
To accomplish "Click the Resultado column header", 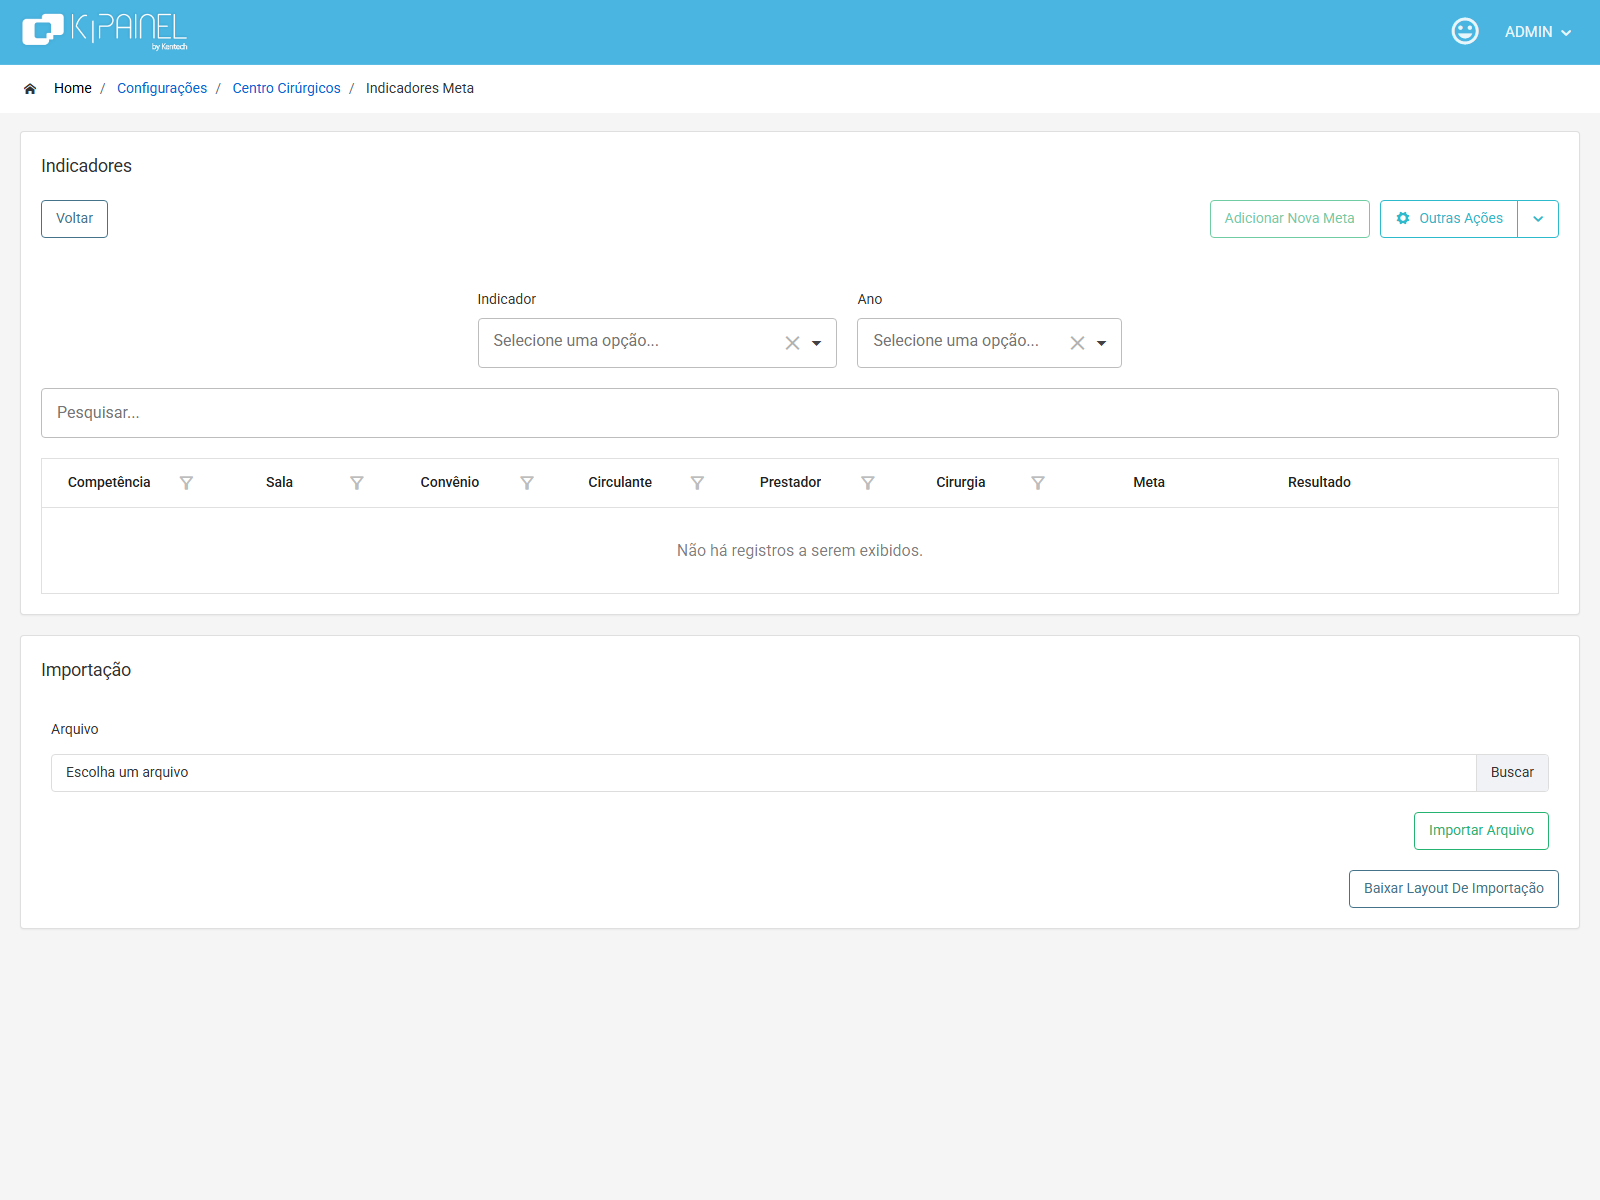I will coord(1319,482).
